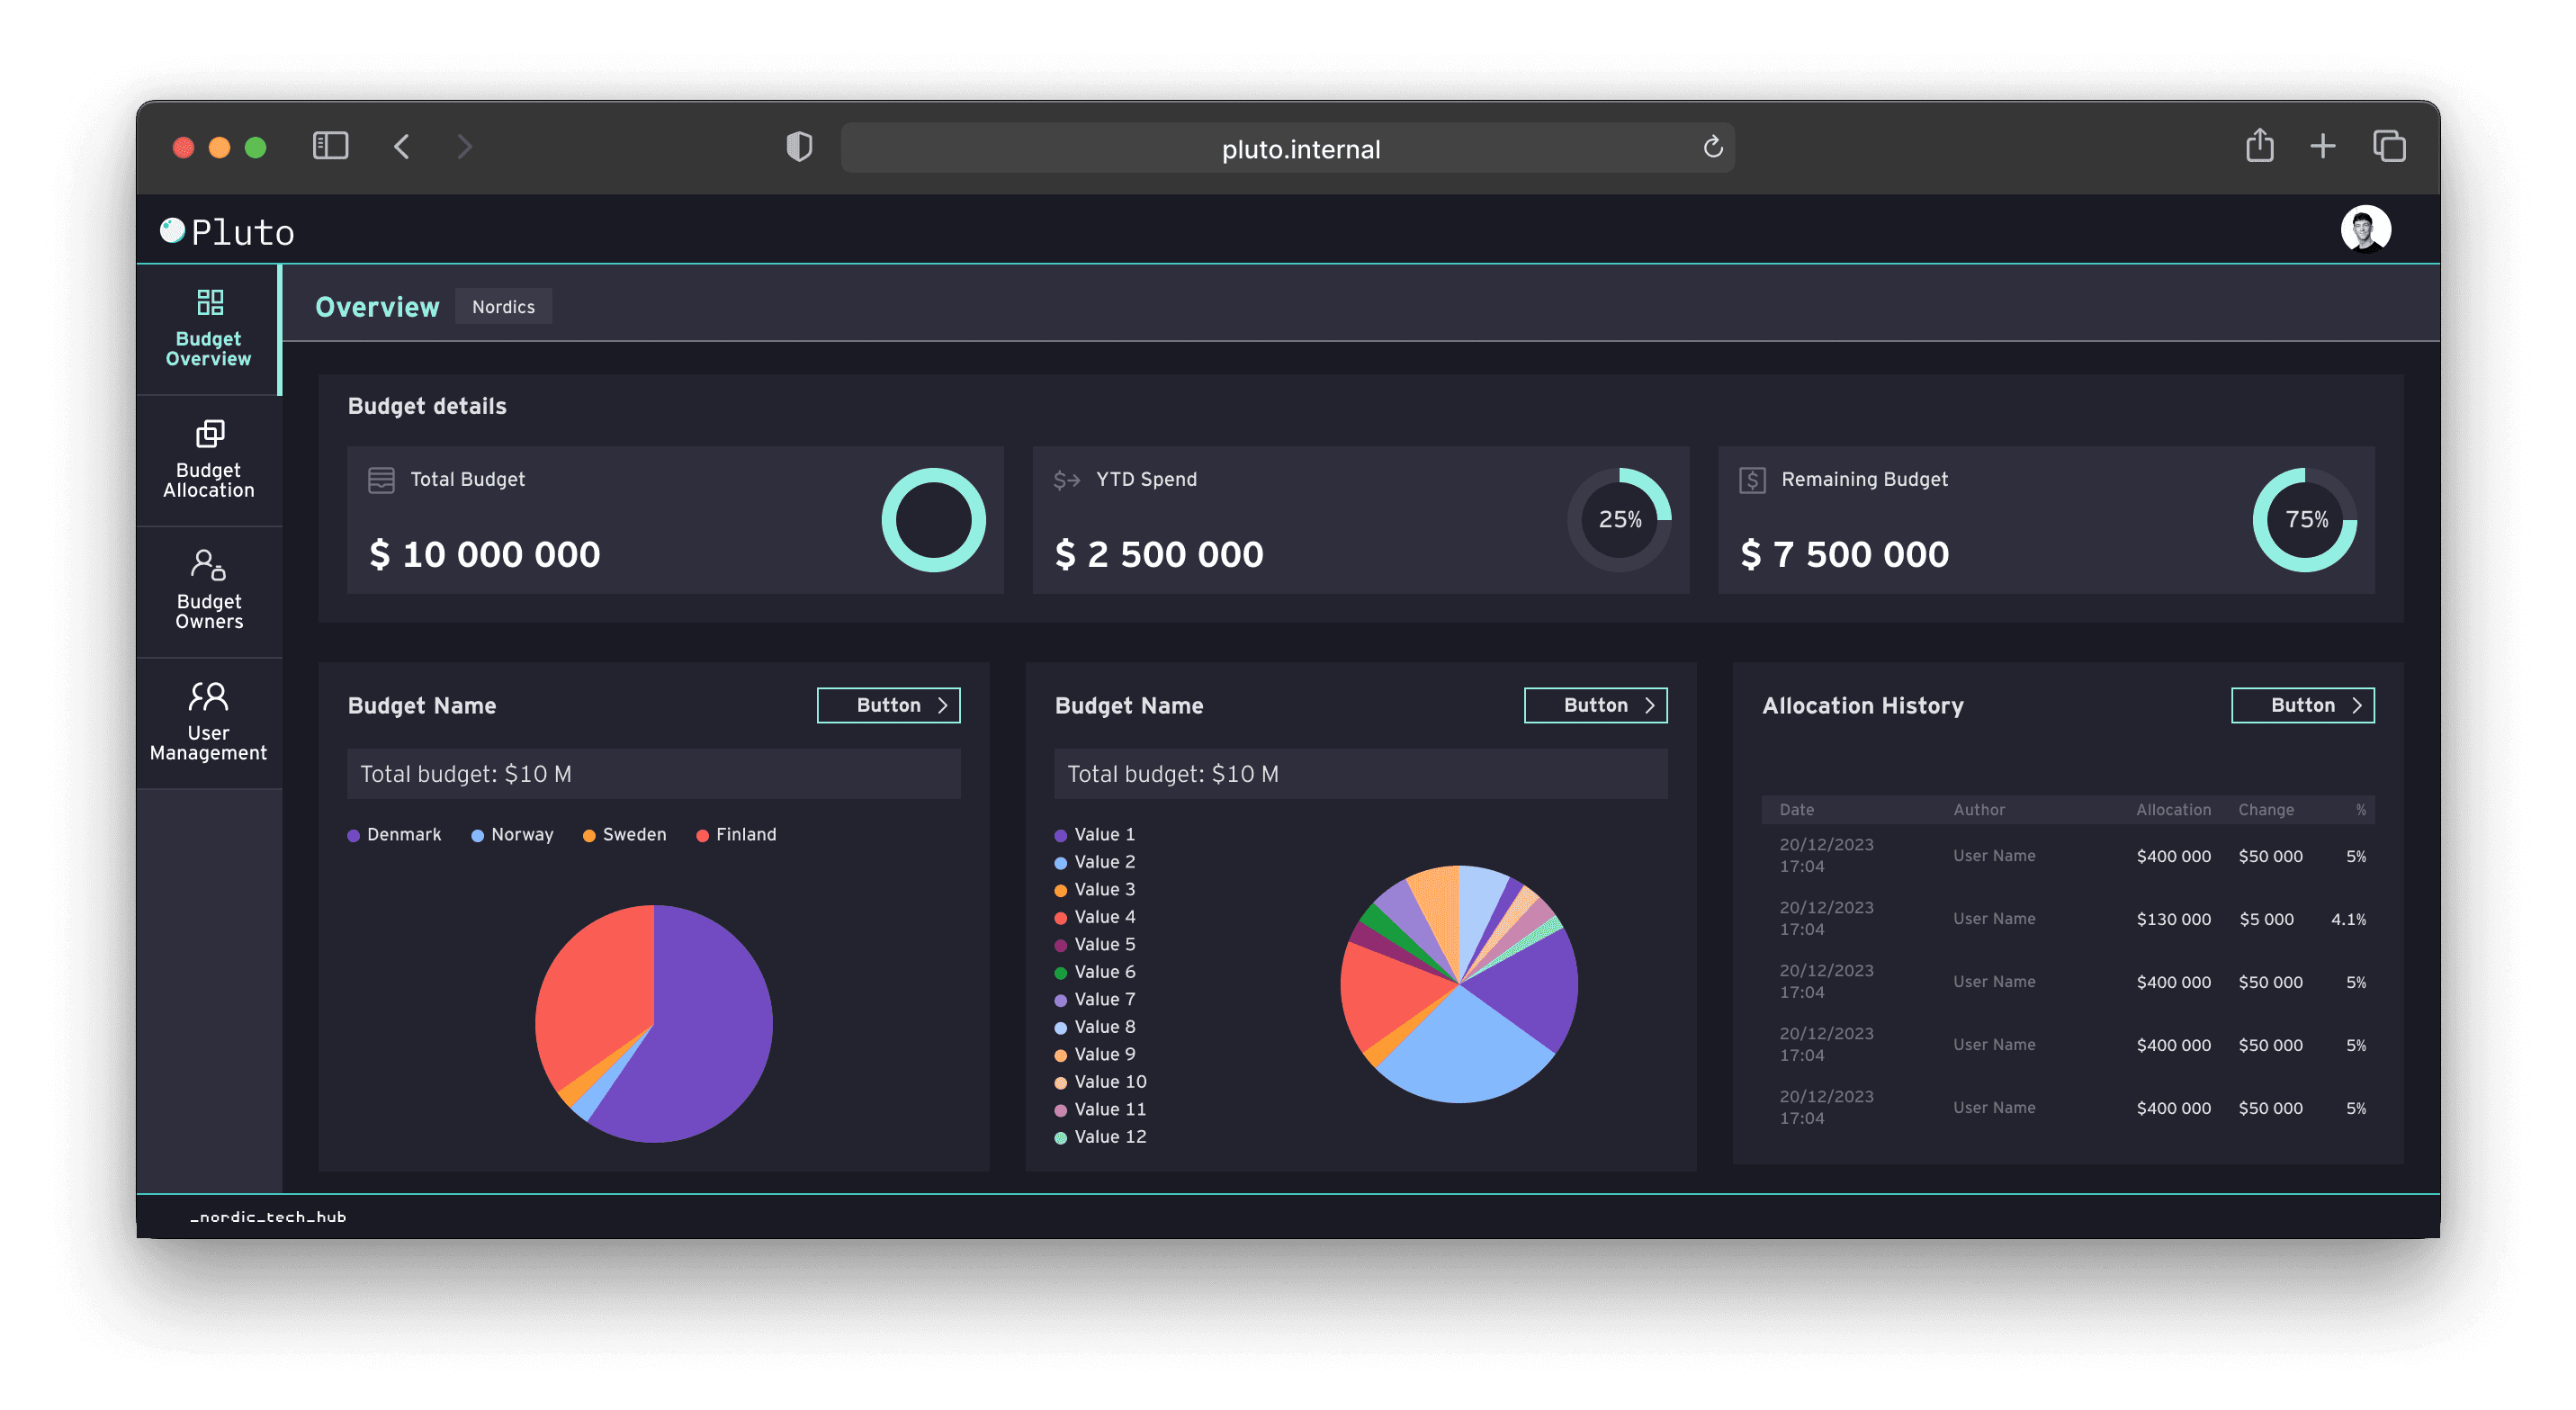The image size is (2576, 1410).
Task: Toggle the browser sidebar panel icon
Action: [330, 147]
